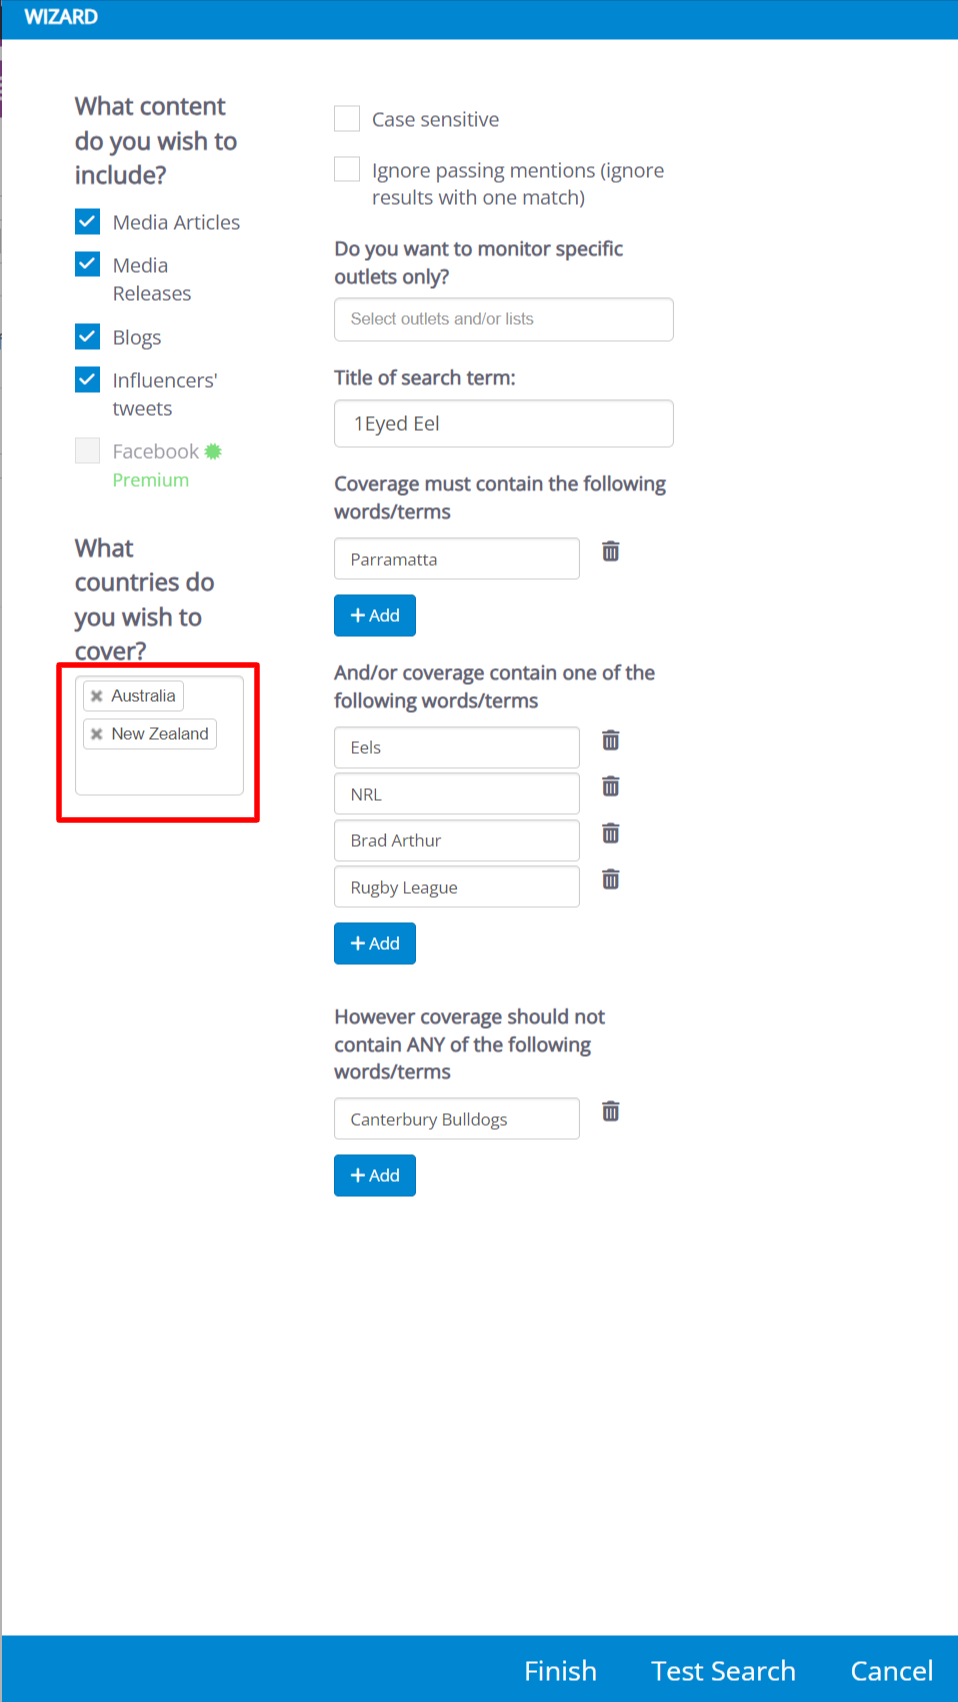Delete the Canterbury Bulldogs exclusion term
The height and width of the screenshot is (1702, 958).
pos(611,1111)
